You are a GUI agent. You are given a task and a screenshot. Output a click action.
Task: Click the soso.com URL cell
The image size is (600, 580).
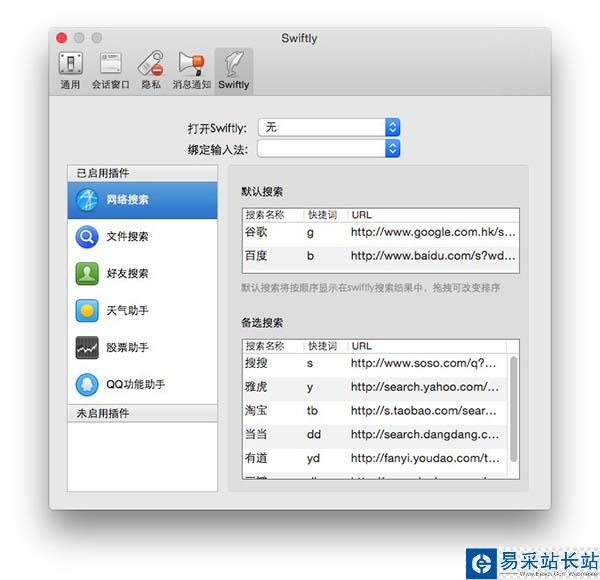tap(423, 363)
